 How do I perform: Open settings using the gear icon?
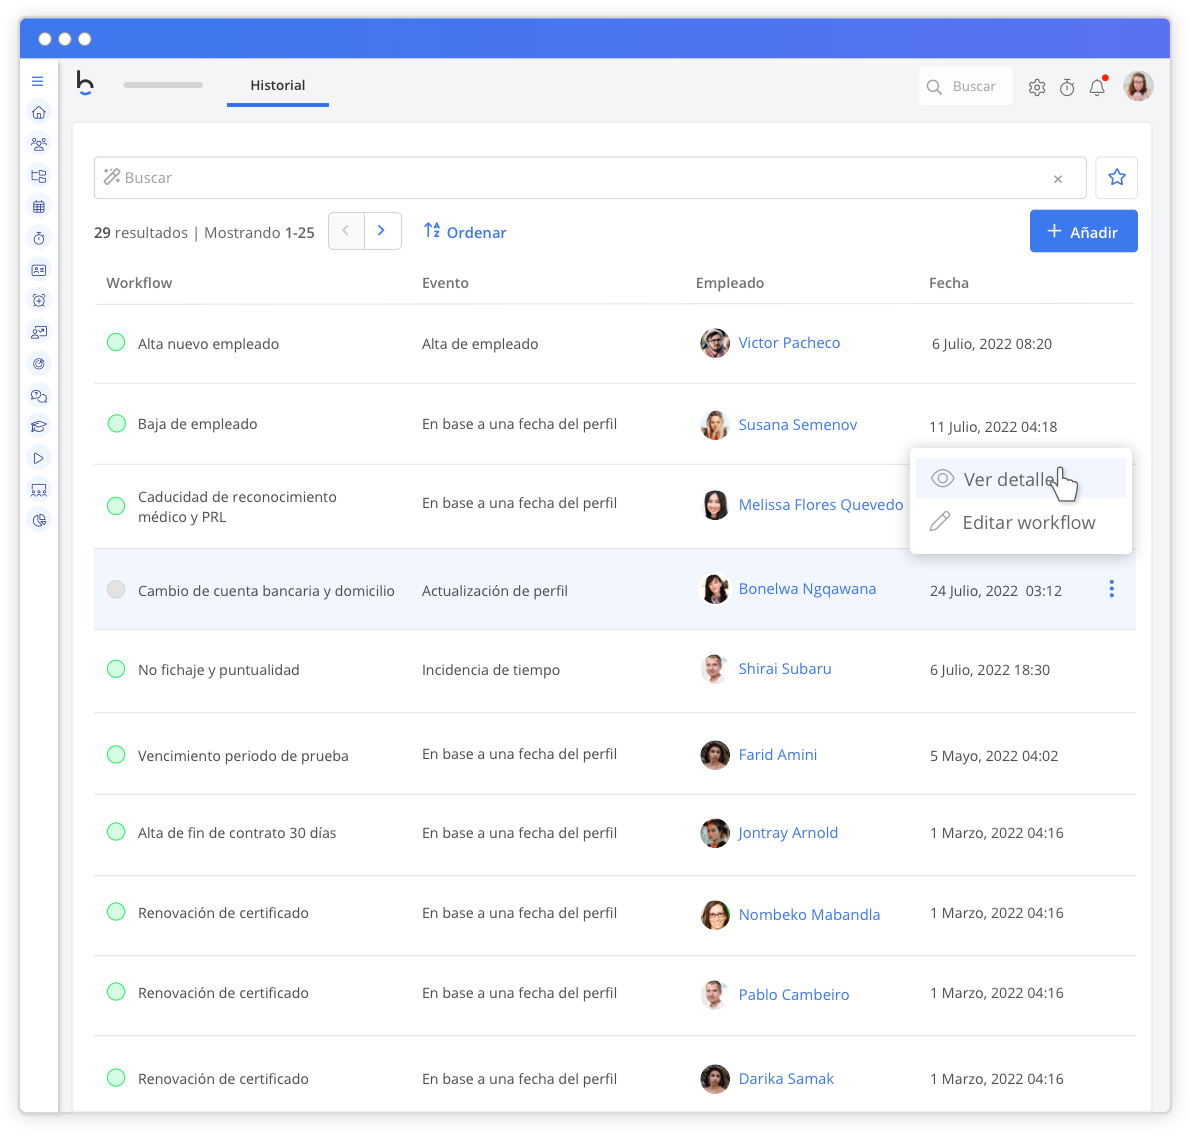click(x=1037, y=87)
